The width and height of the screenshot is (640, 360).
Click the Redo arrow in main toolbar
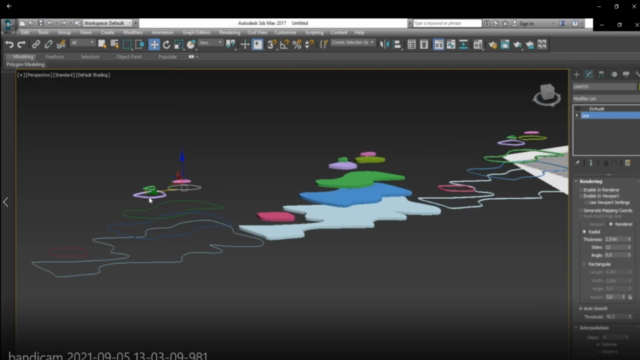(21, 44)
